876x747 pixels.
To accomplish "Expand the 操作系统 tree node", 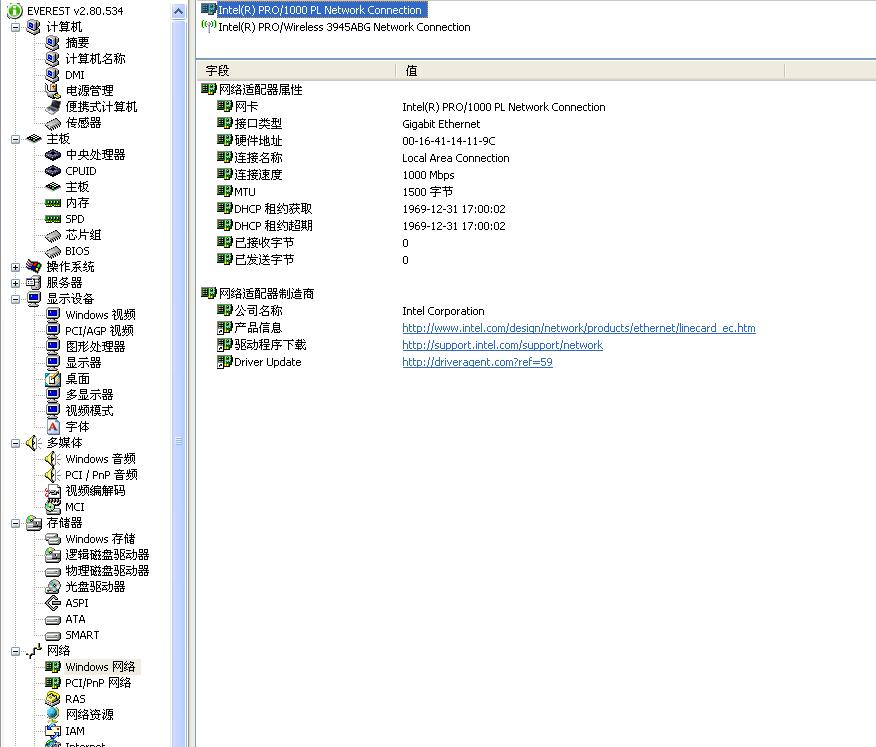I will click(16, 267).
